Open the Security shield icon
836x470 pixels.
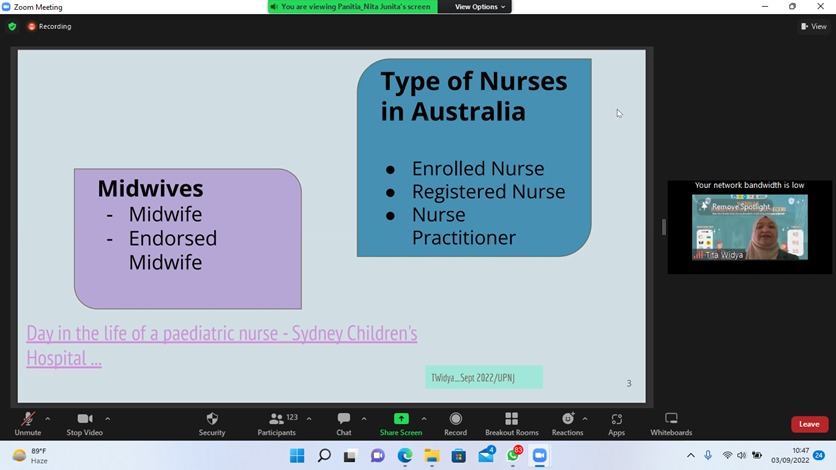click(211, 419)
